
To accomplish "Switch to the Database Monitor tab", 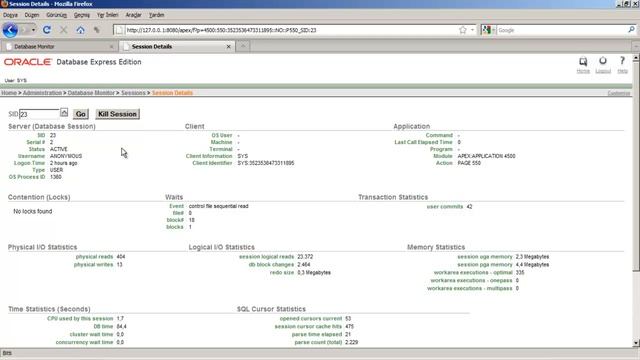I will 60,47.
